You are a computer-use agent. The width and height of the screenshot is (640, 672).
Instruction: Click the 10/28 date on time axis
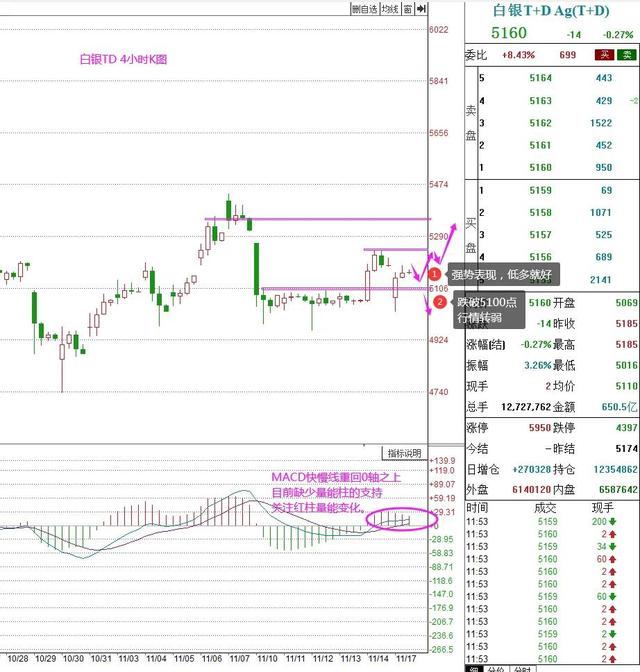point(18,659)
